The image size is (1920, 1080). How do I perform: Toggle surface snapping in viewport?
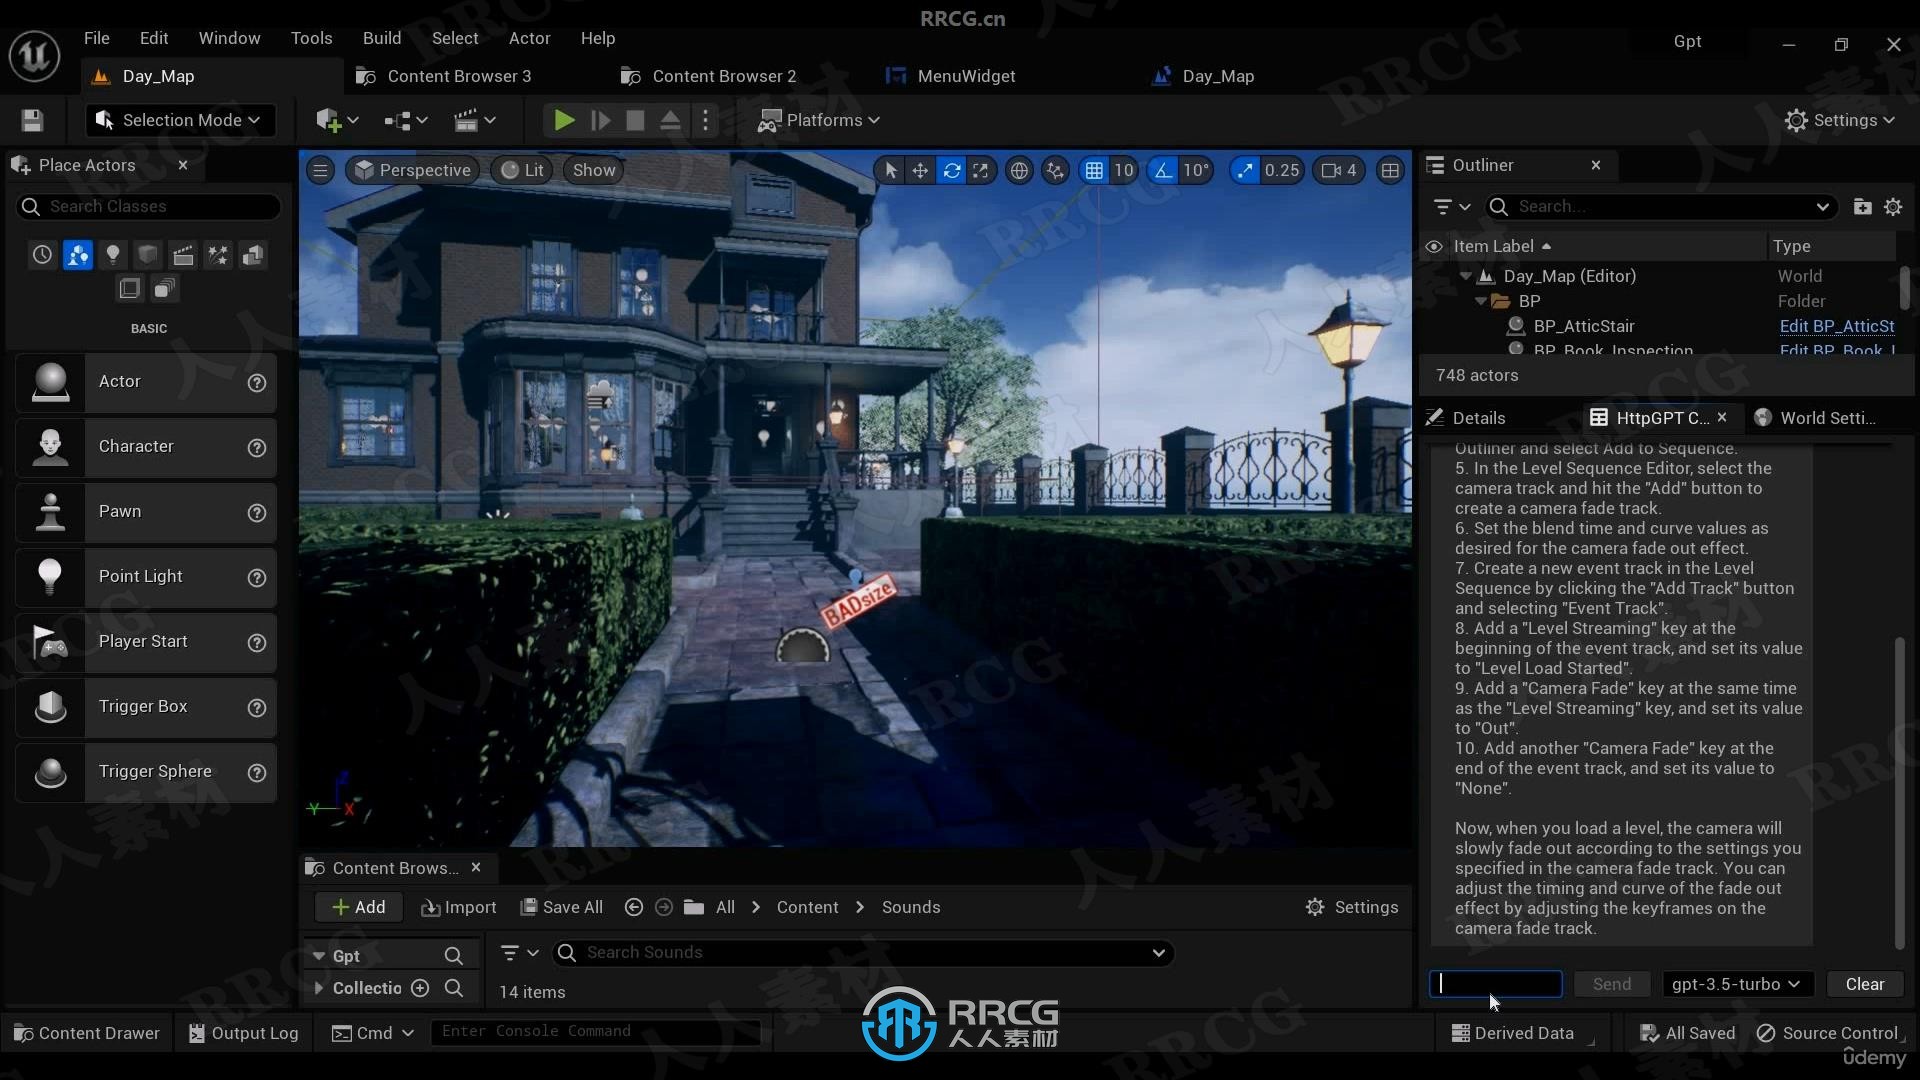[1055, 170]
